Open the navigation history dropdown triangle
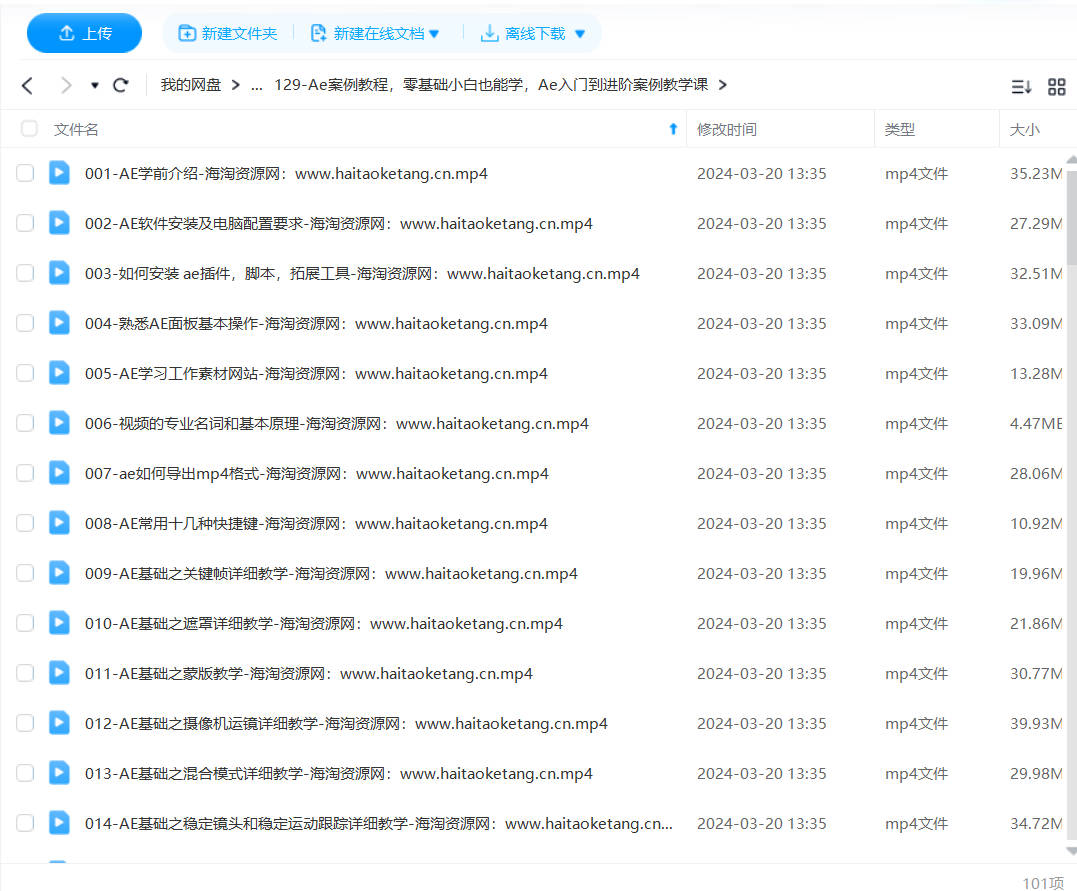1077x891 pixels. tap(95, 85)
